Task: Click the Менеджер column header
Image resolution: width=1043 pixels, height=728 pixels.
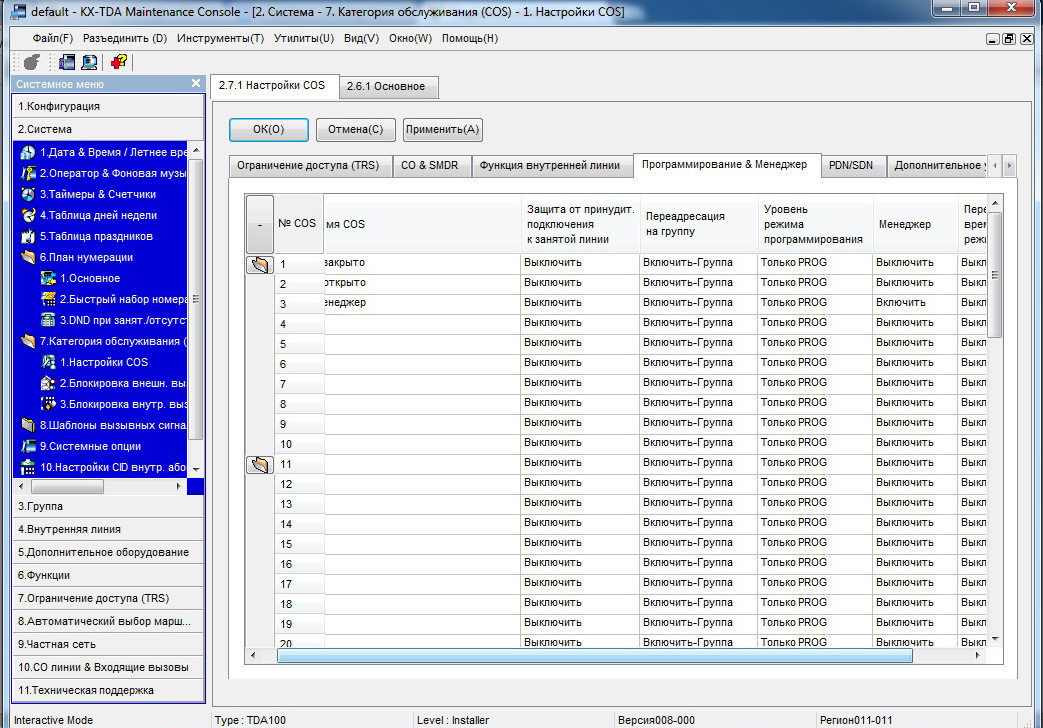Action: click(x=915, y=224)
